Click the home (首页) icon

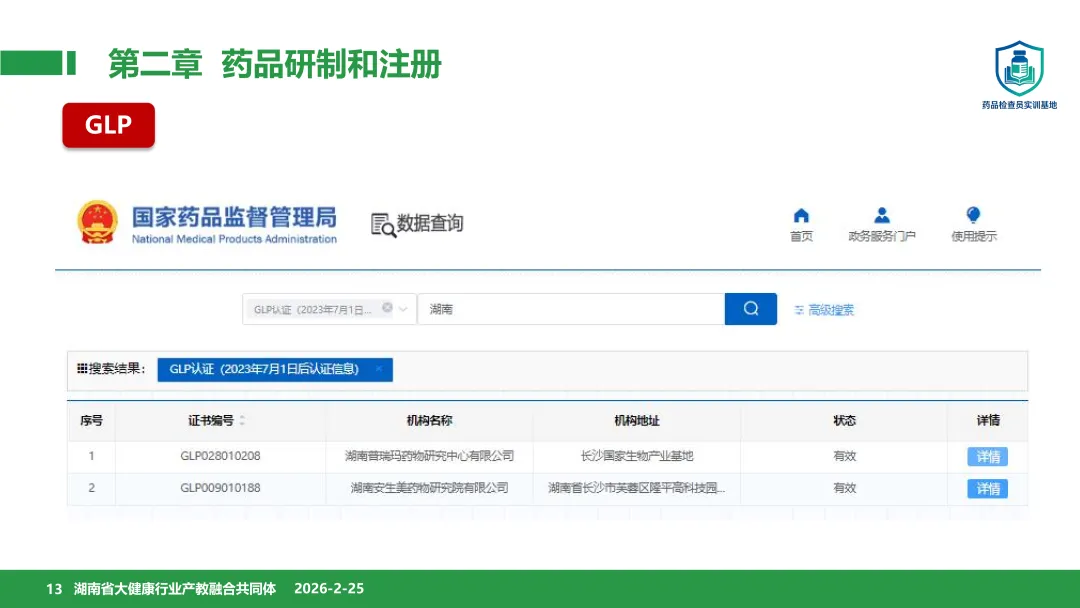coord(801,216)
